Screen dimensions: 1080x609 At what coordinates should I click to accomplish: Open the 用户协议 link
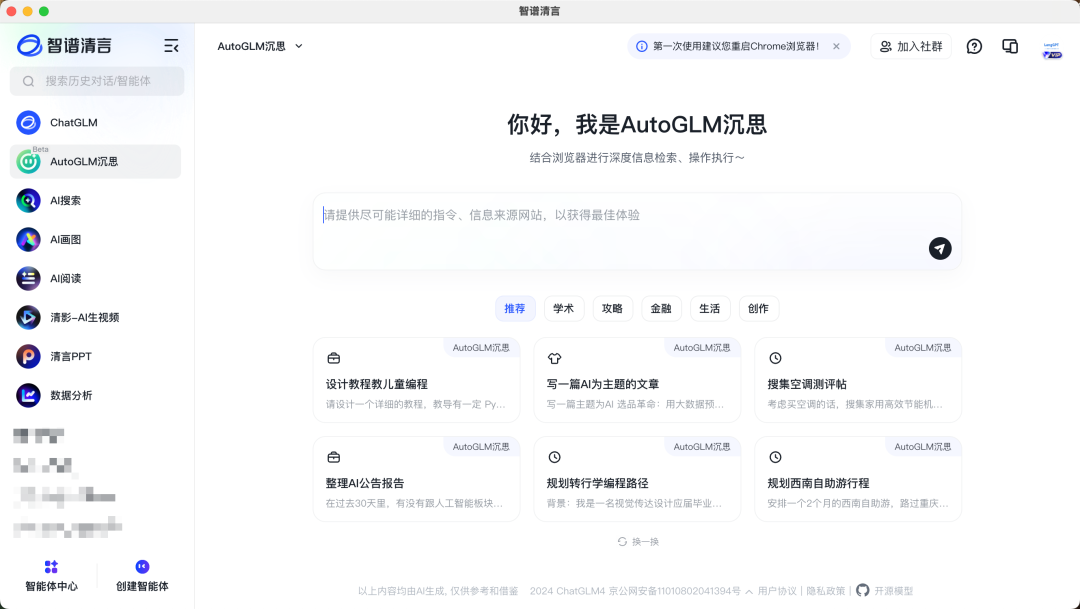[x=777, y=591]
